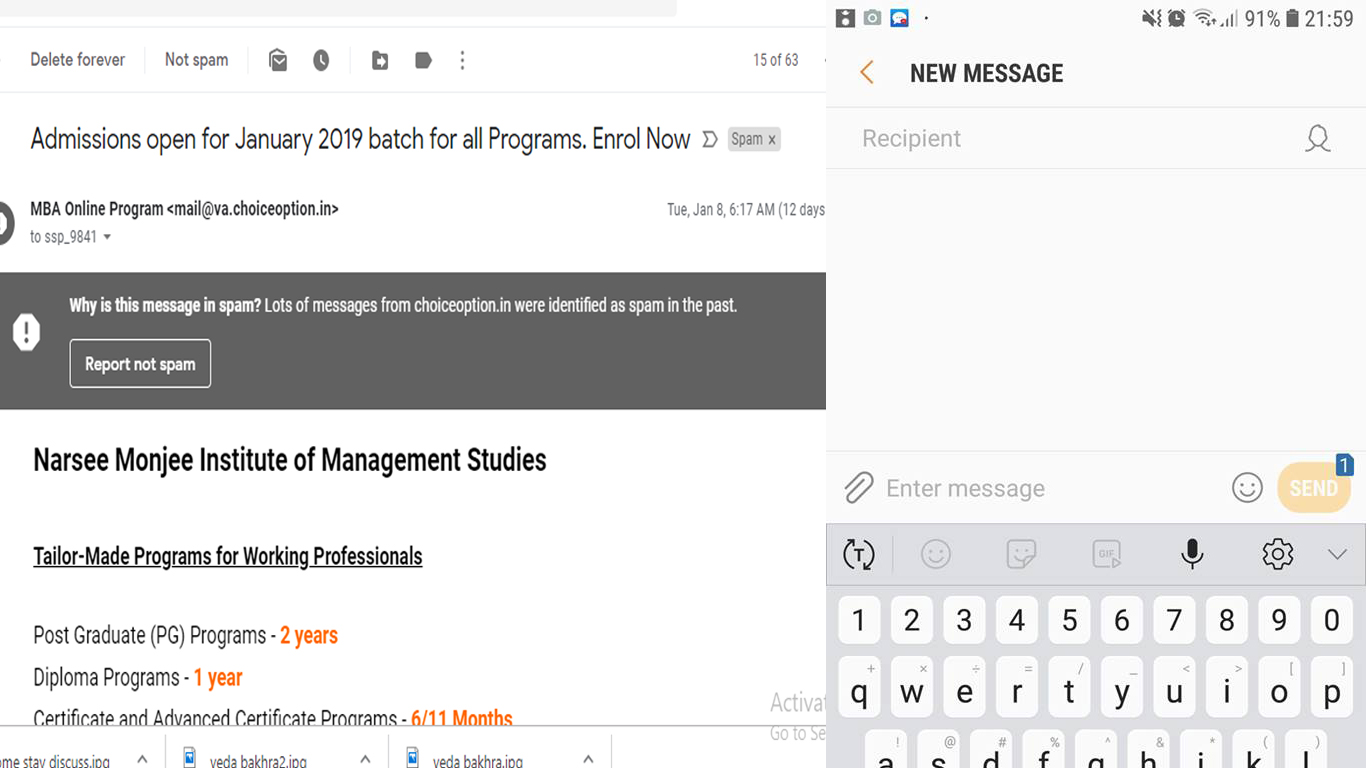This screenshot has width=1366, height=768.
Task: Open the three-dot More options menu
Action: [x=462, y=61]
